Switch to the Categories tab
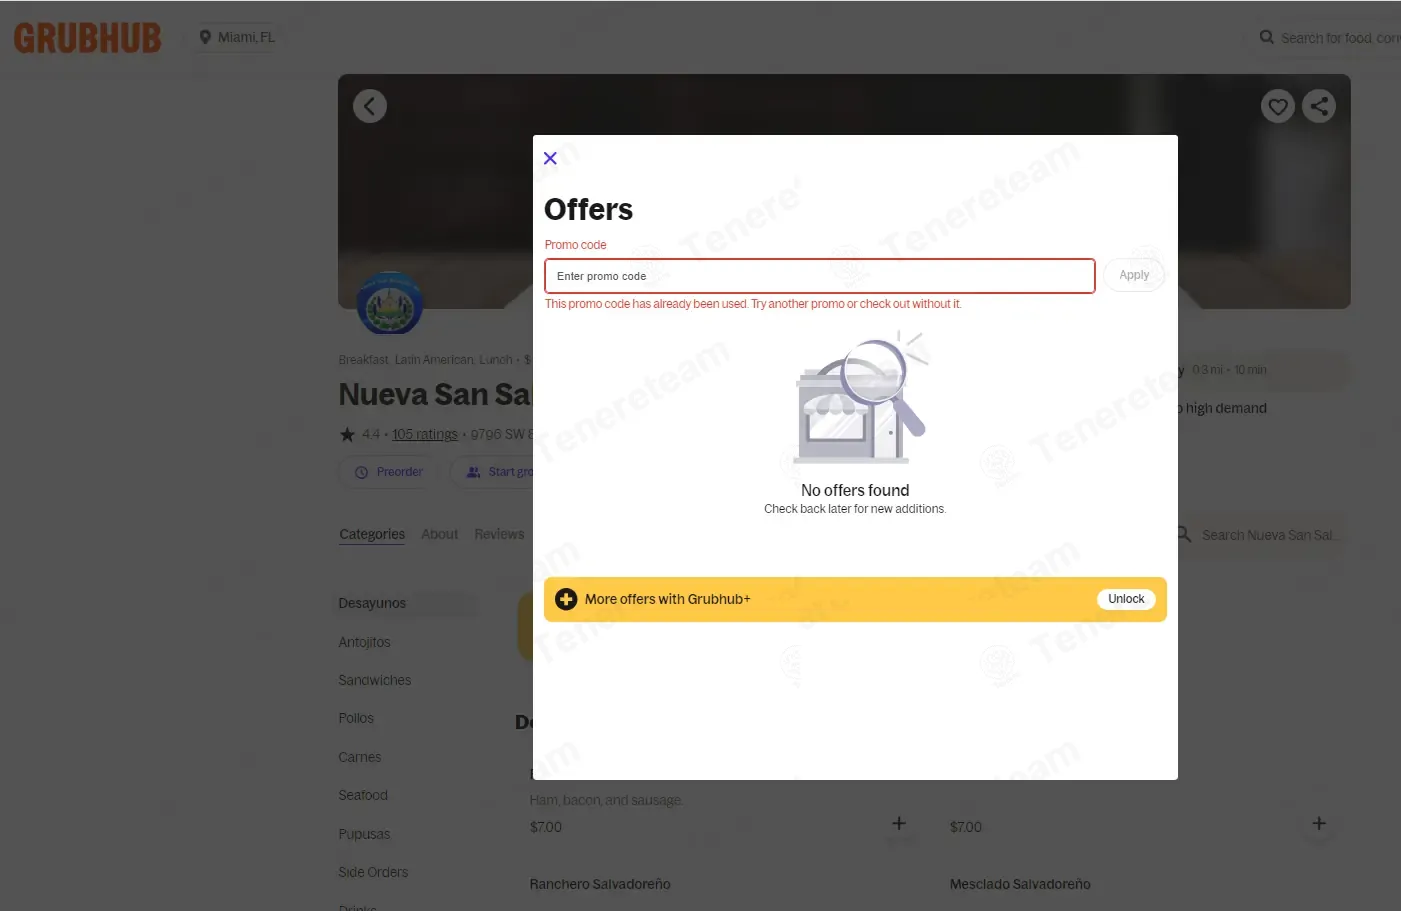Screen dimensions: 1401x911 coord(372,534)
